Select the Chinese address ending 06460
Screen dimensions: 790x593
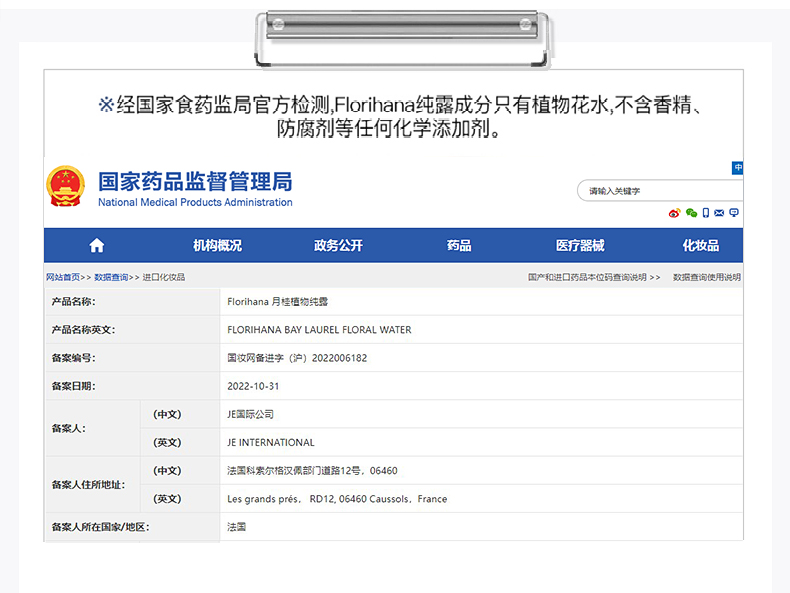coord(312,471)
